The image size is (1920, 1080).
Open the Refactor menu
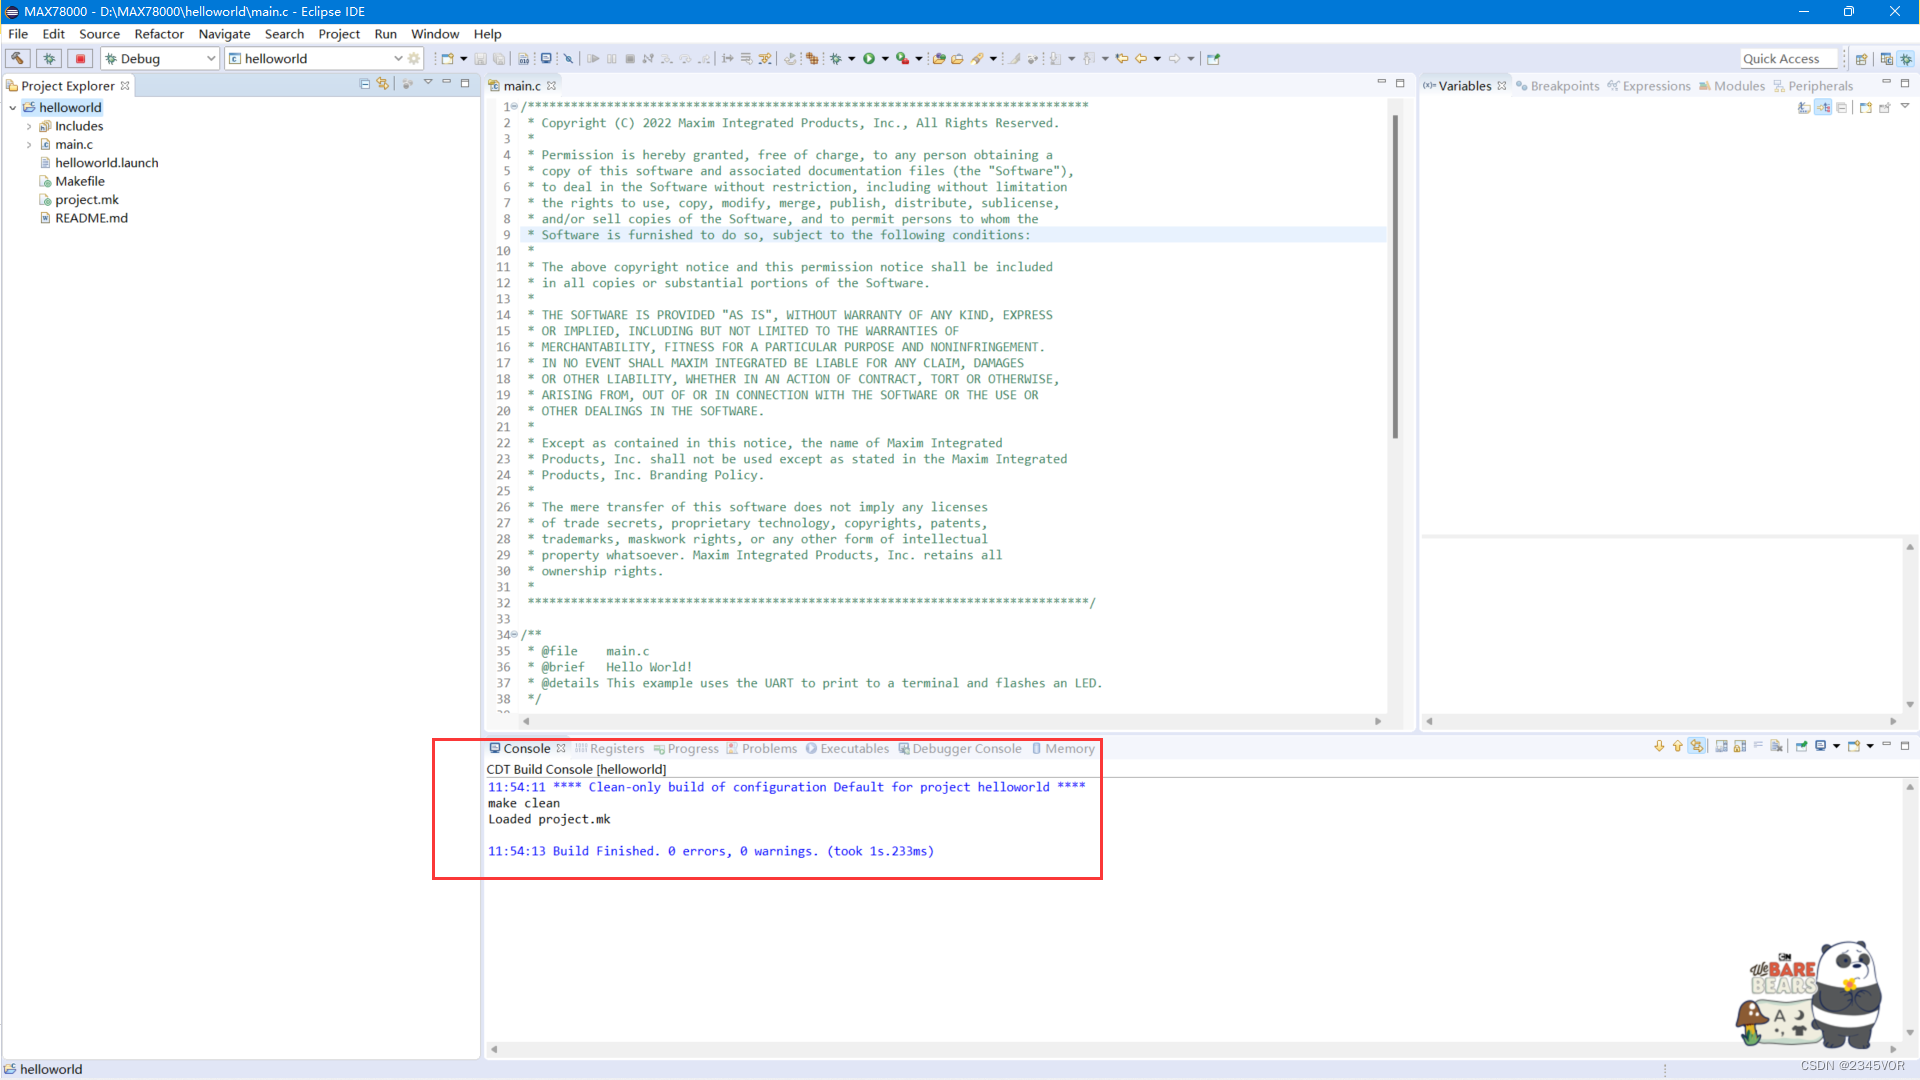[x=159, y=34]
